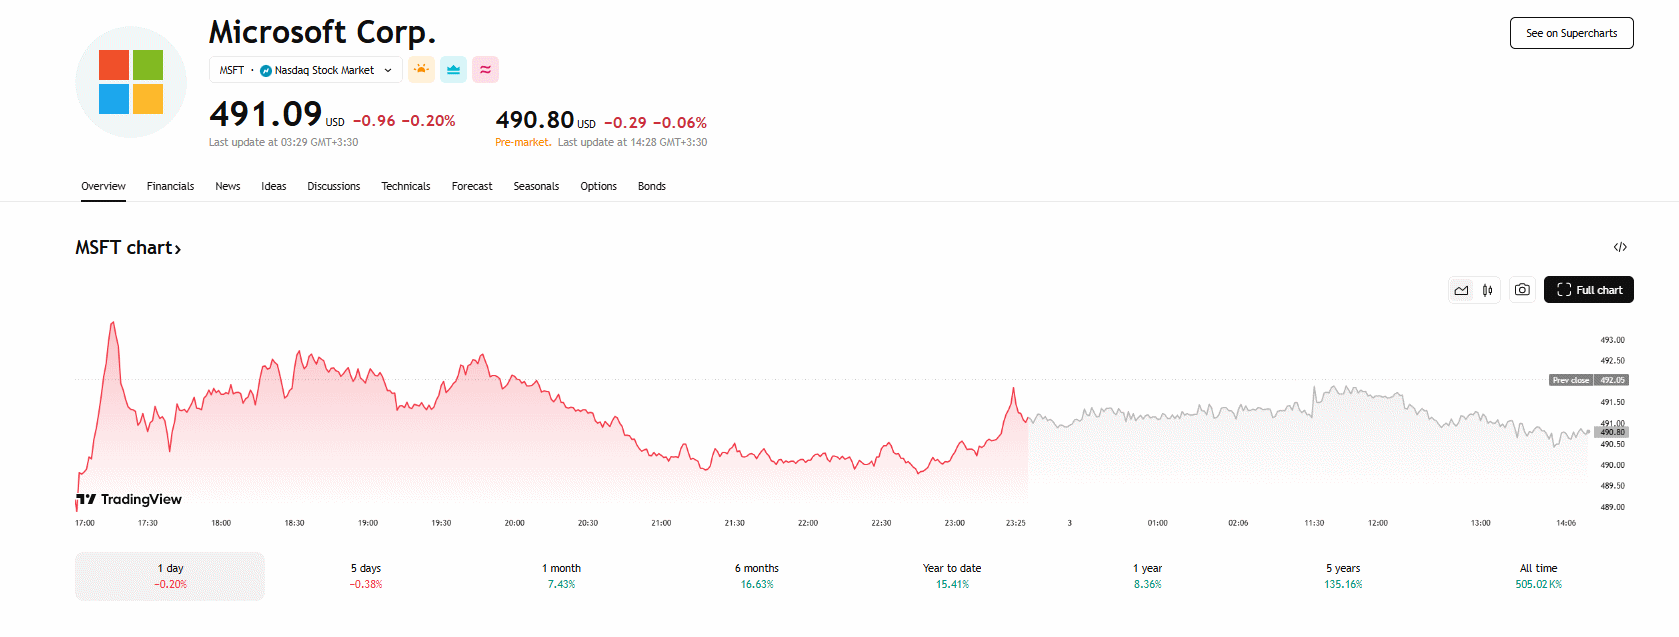Click the 23:25 time axis label
1679x637 pixels.
(1015, 523)
